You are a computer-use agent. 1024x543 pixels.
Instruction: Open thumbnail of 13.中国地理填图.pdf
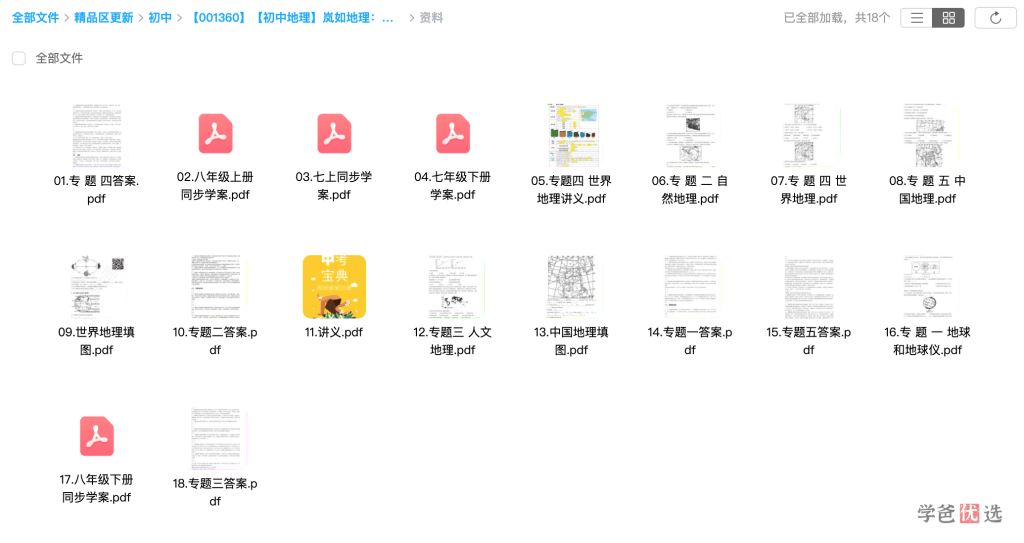tap(572, 287)
